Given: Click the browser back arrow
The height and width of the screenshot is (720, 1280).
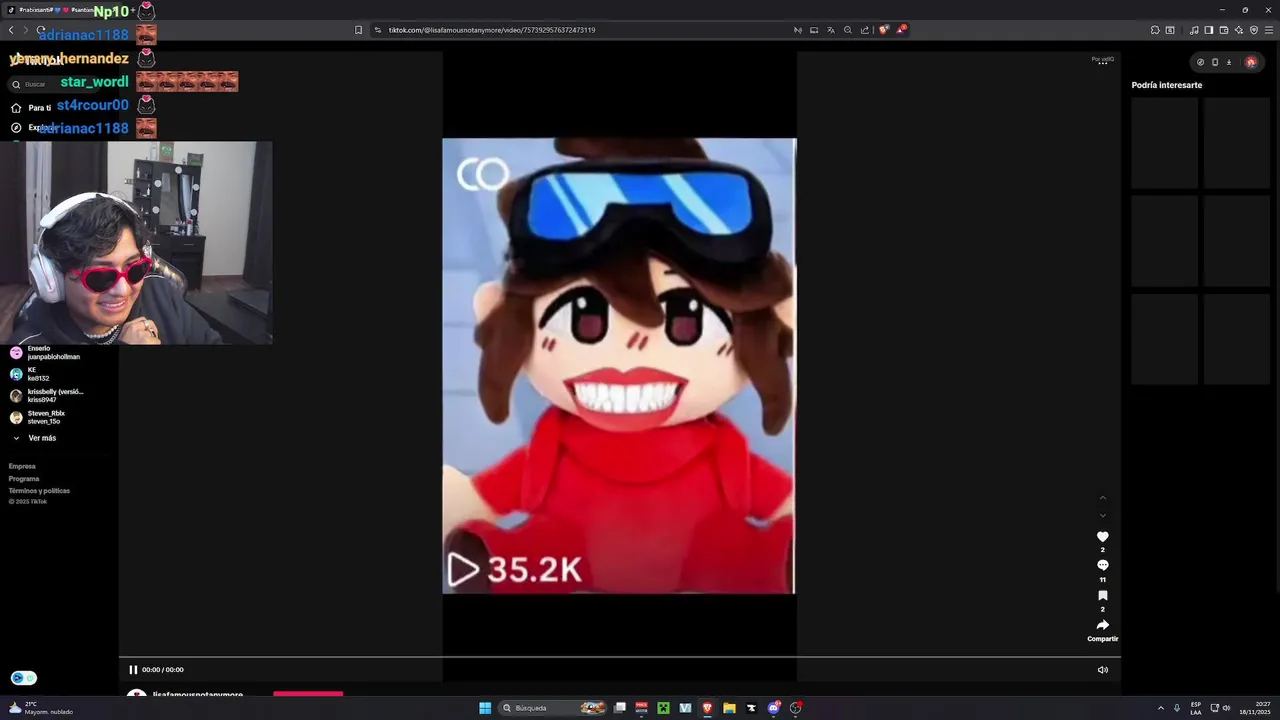Looking at the screenshot, I should tap(11, 30).
